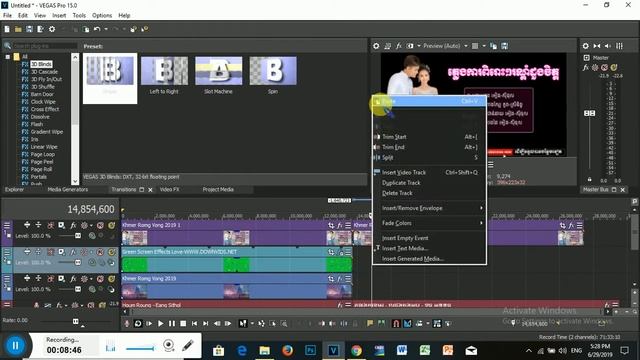Expand the Fade Colors submenu
The height and width of the screenshot is (360, 640).
point(429,223)
